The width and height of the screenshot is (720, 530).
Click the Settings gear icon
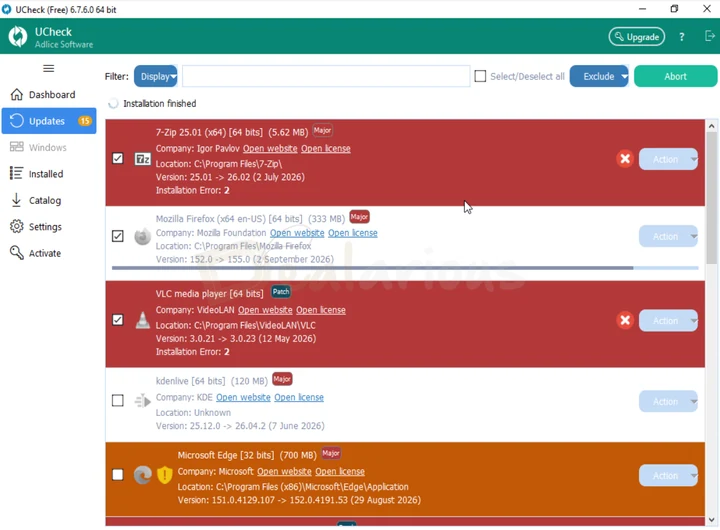click(x=17, y=226)
